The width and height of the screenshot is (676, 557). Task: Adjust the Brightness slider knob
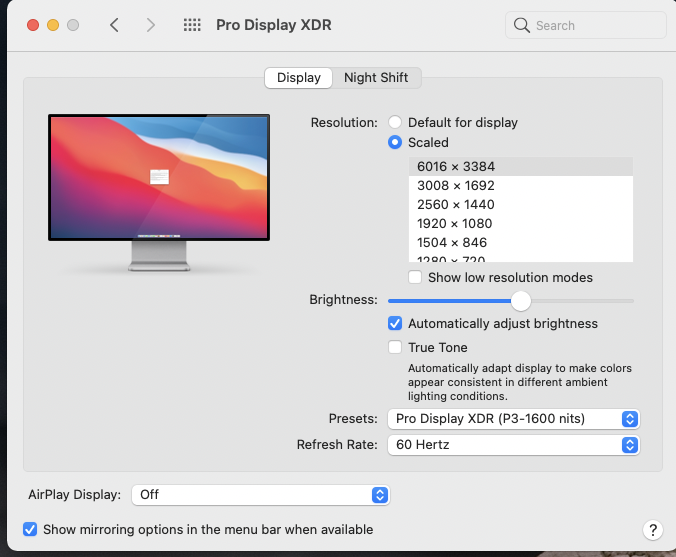click(521, 301)
